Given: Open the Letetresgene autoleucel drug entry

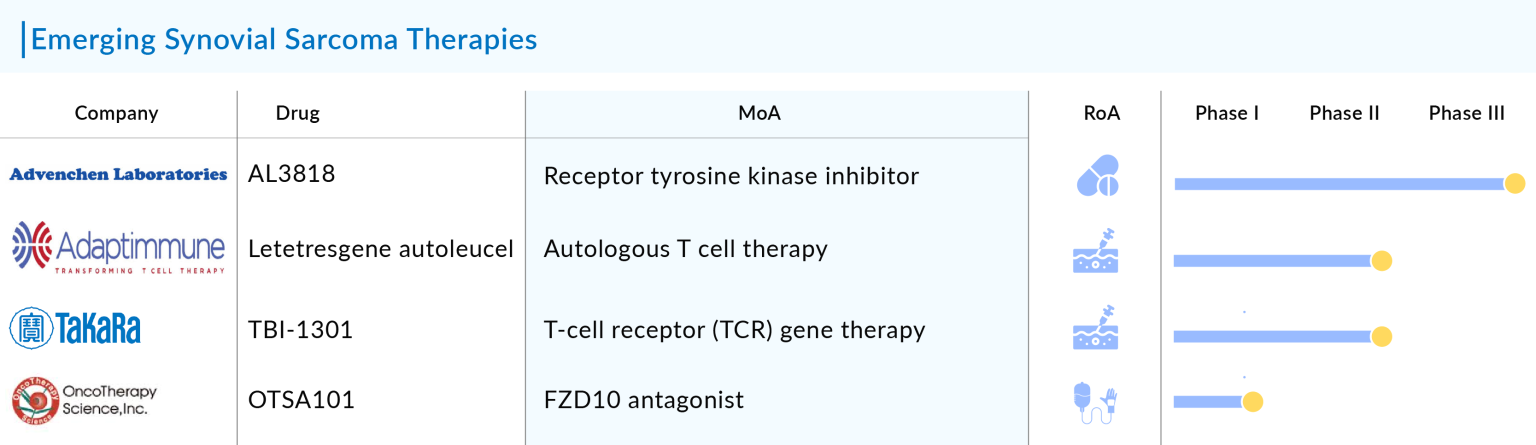Looking at the screenshot, I should tap(381, 249).
